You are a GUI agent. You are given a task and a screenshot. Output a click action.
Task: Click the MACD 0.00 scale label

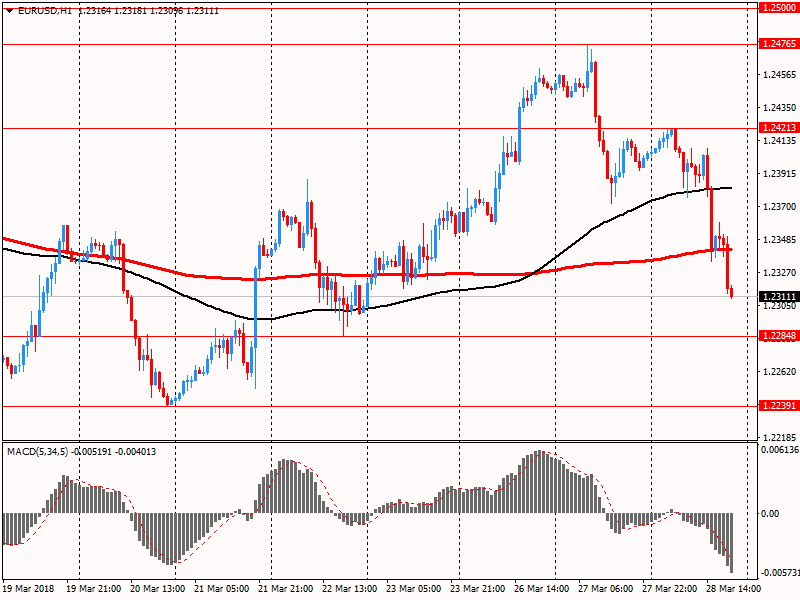[770, 513]
